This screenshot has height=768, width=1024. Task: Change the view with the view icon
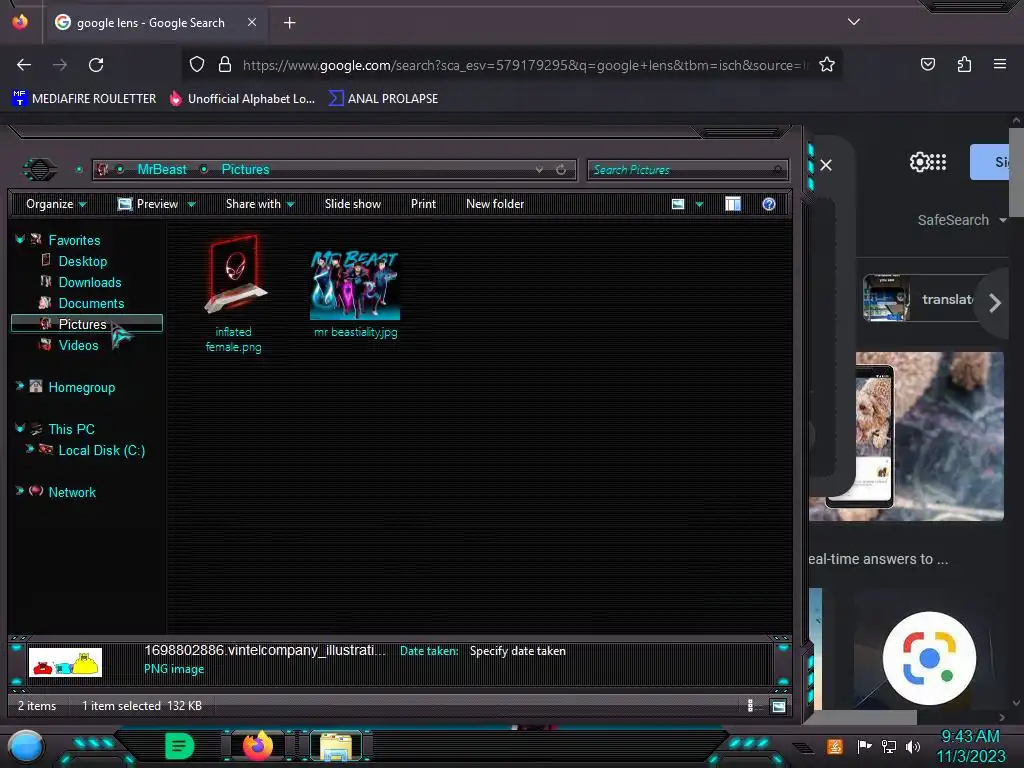678,204
